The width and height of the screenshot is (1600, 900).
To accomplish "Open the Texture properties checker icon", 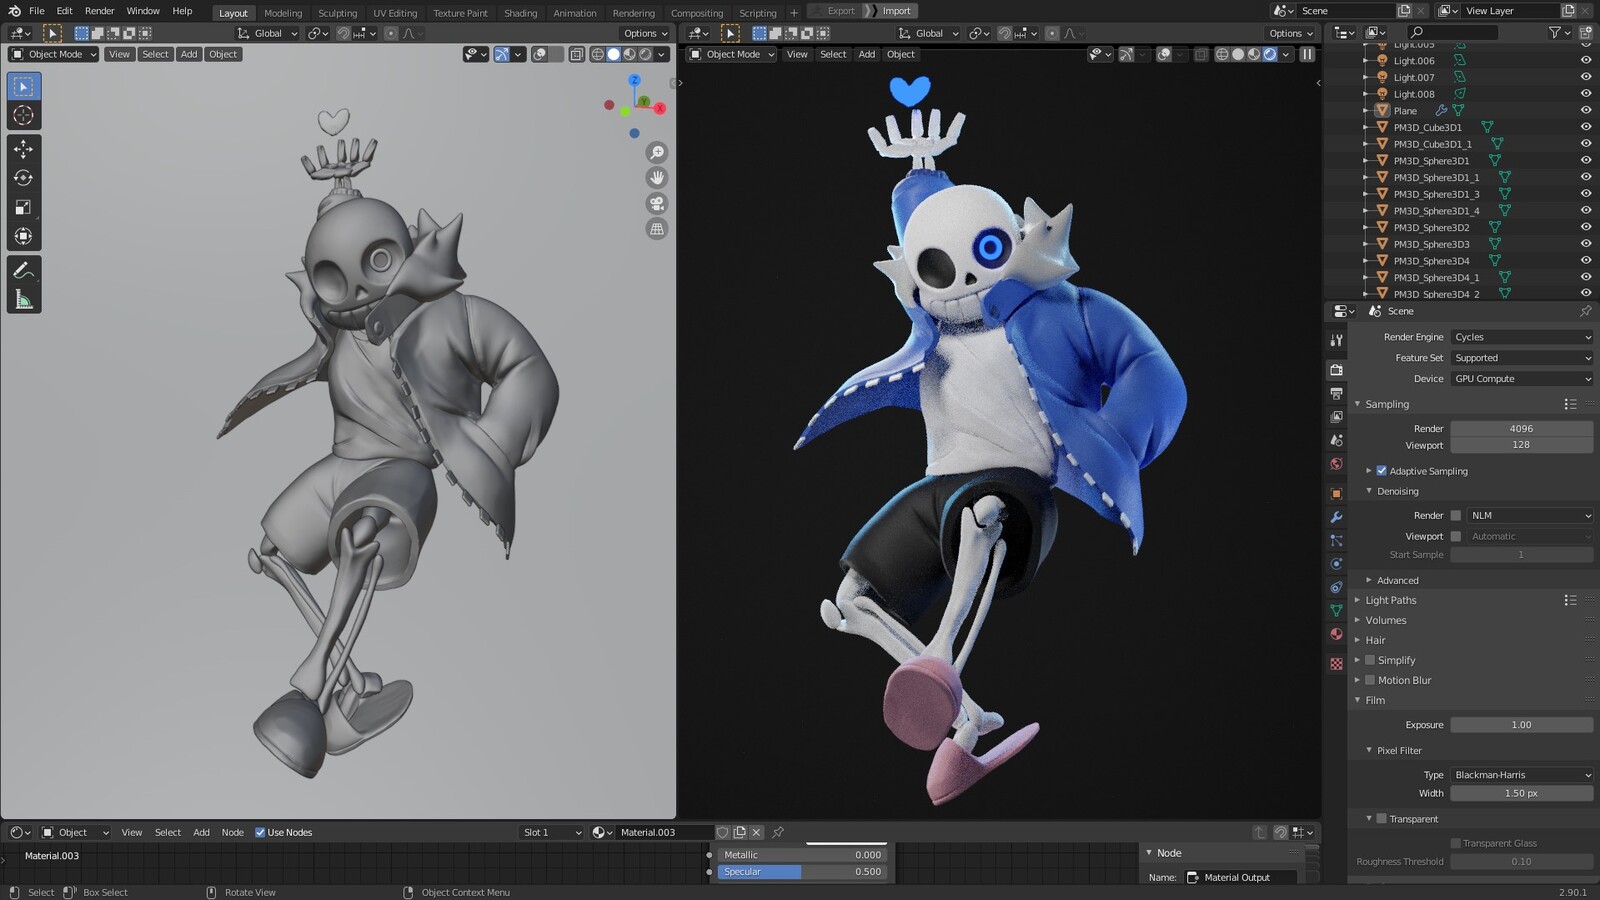I will (x=1336, y=664).
